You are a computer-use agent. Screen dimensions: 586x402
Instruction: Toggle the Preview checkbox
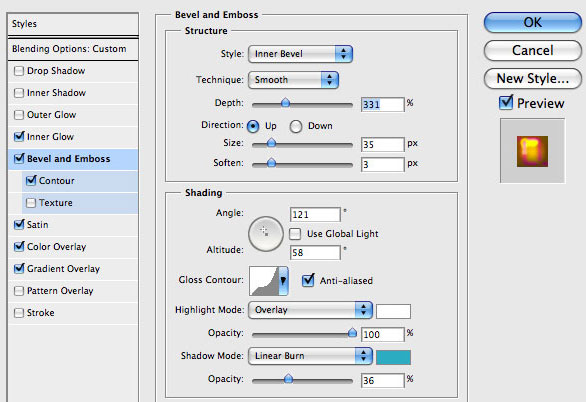click(506, 102)
